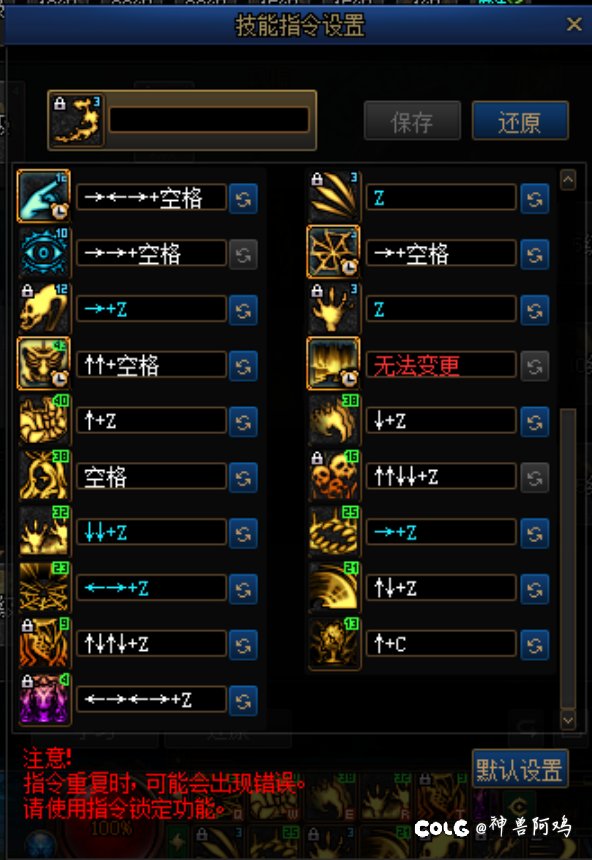The width and height of the screenshot is (592, 860).
Task: Reset command for →←→+空格 skill
Action: pos(244,199)
